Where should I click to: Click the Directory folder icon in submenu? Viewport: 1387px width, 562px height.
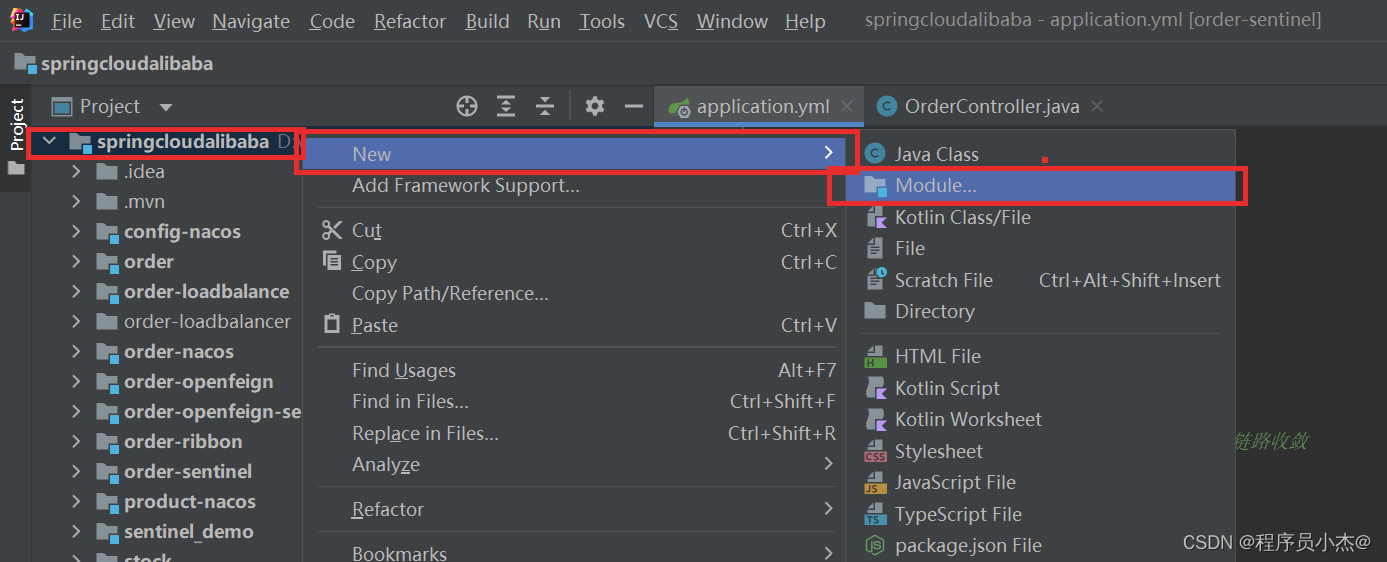tap(876, 311)
